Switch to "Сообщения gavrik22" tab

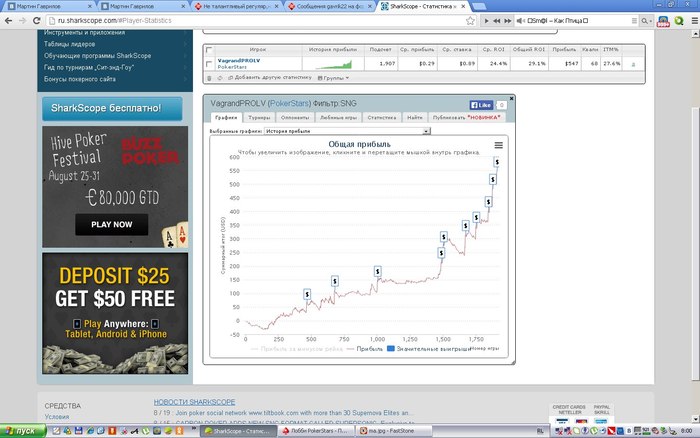[330, 6]
